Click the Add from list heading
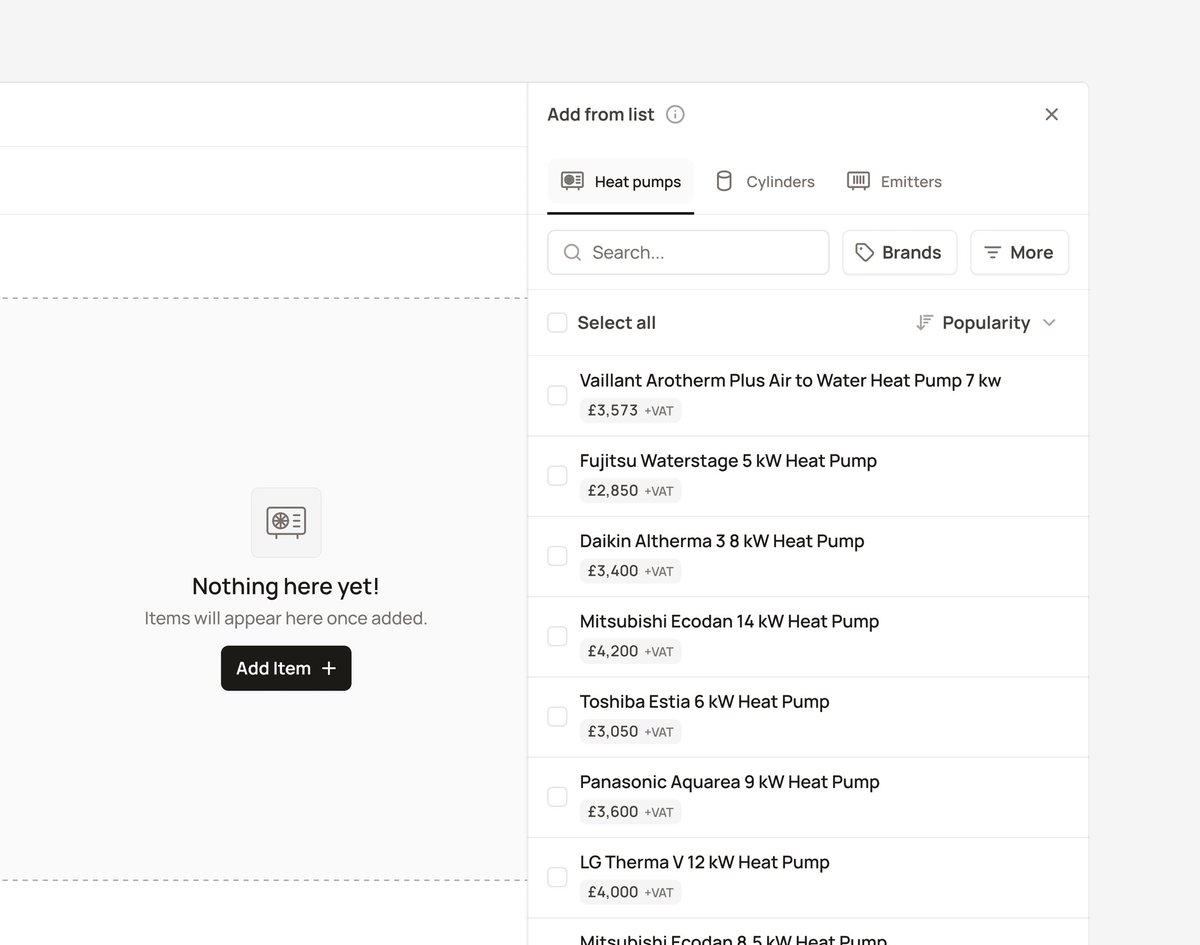Viewport: 1200px width, 945px height. tap(600, 114)
